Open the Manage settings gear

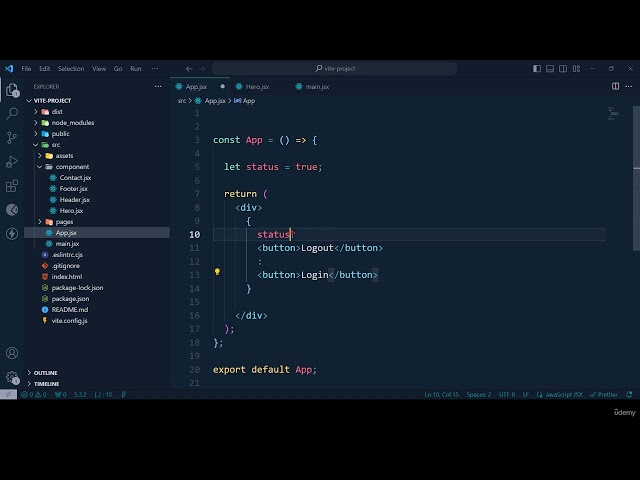coord(12,377)
